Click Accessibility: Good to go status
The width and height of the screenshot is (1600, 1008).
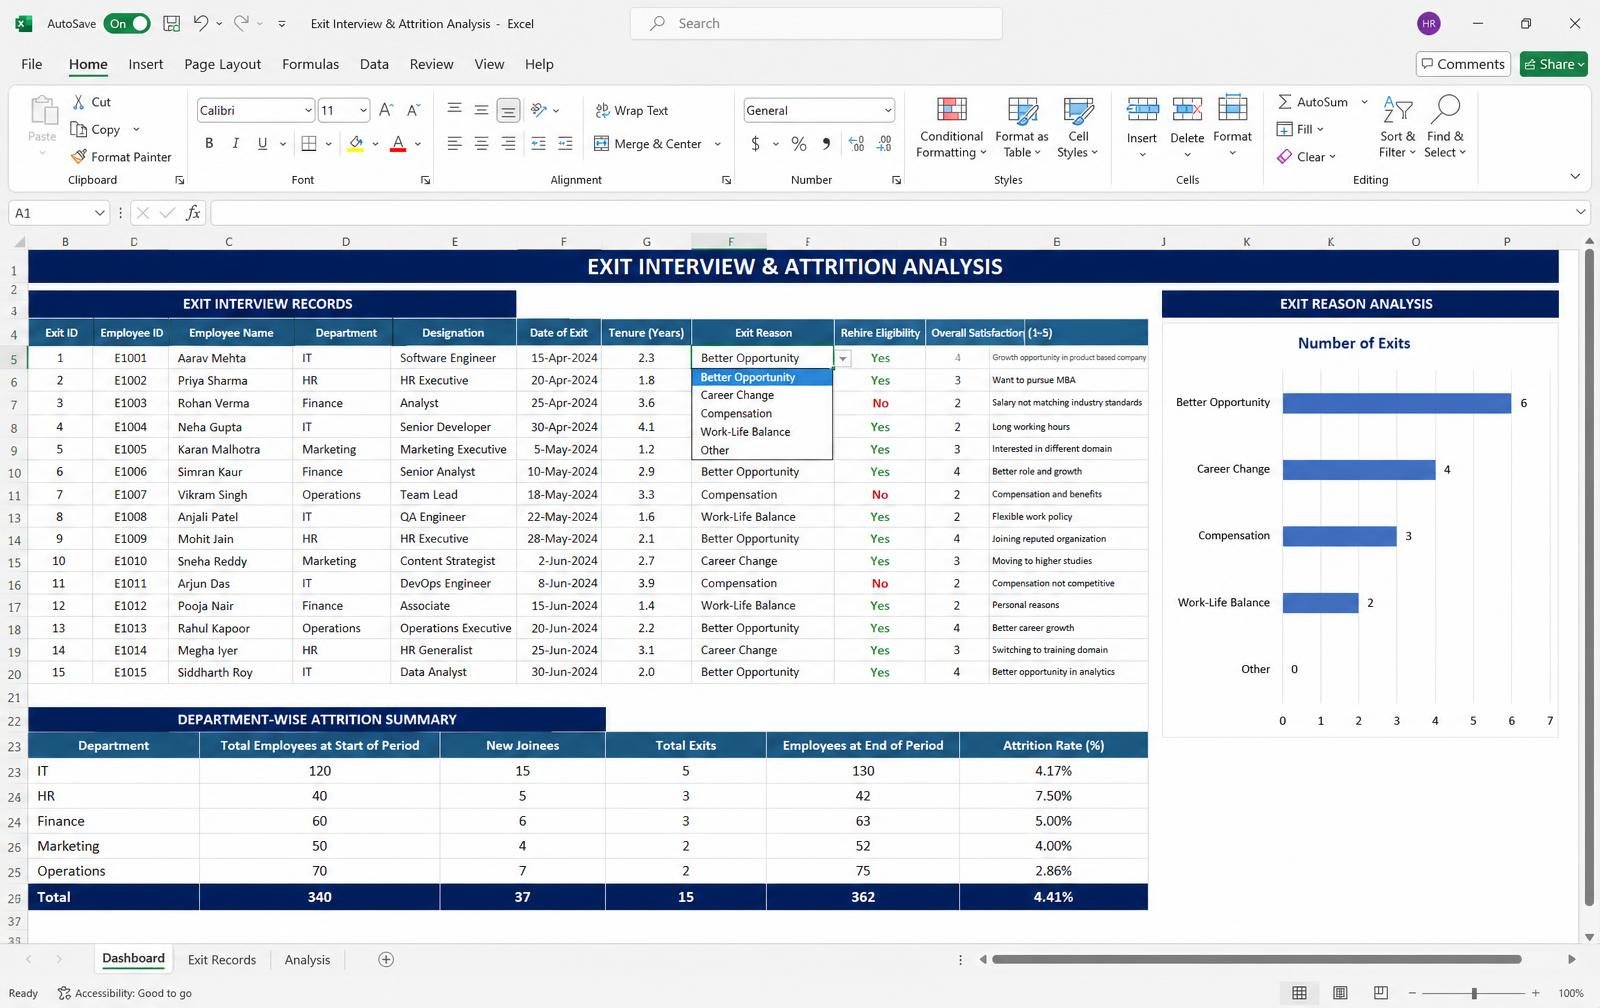(x=124, y=993)
